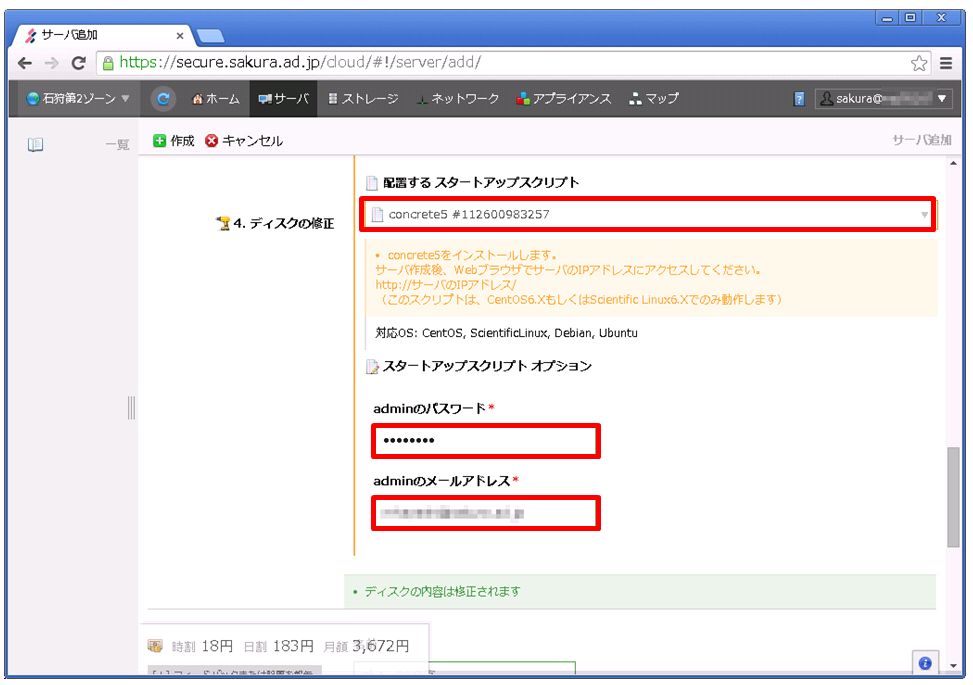This screenshot has width=973, height=685.
Task: Click the book icon in left sidebar
Action: coord(36,144)
